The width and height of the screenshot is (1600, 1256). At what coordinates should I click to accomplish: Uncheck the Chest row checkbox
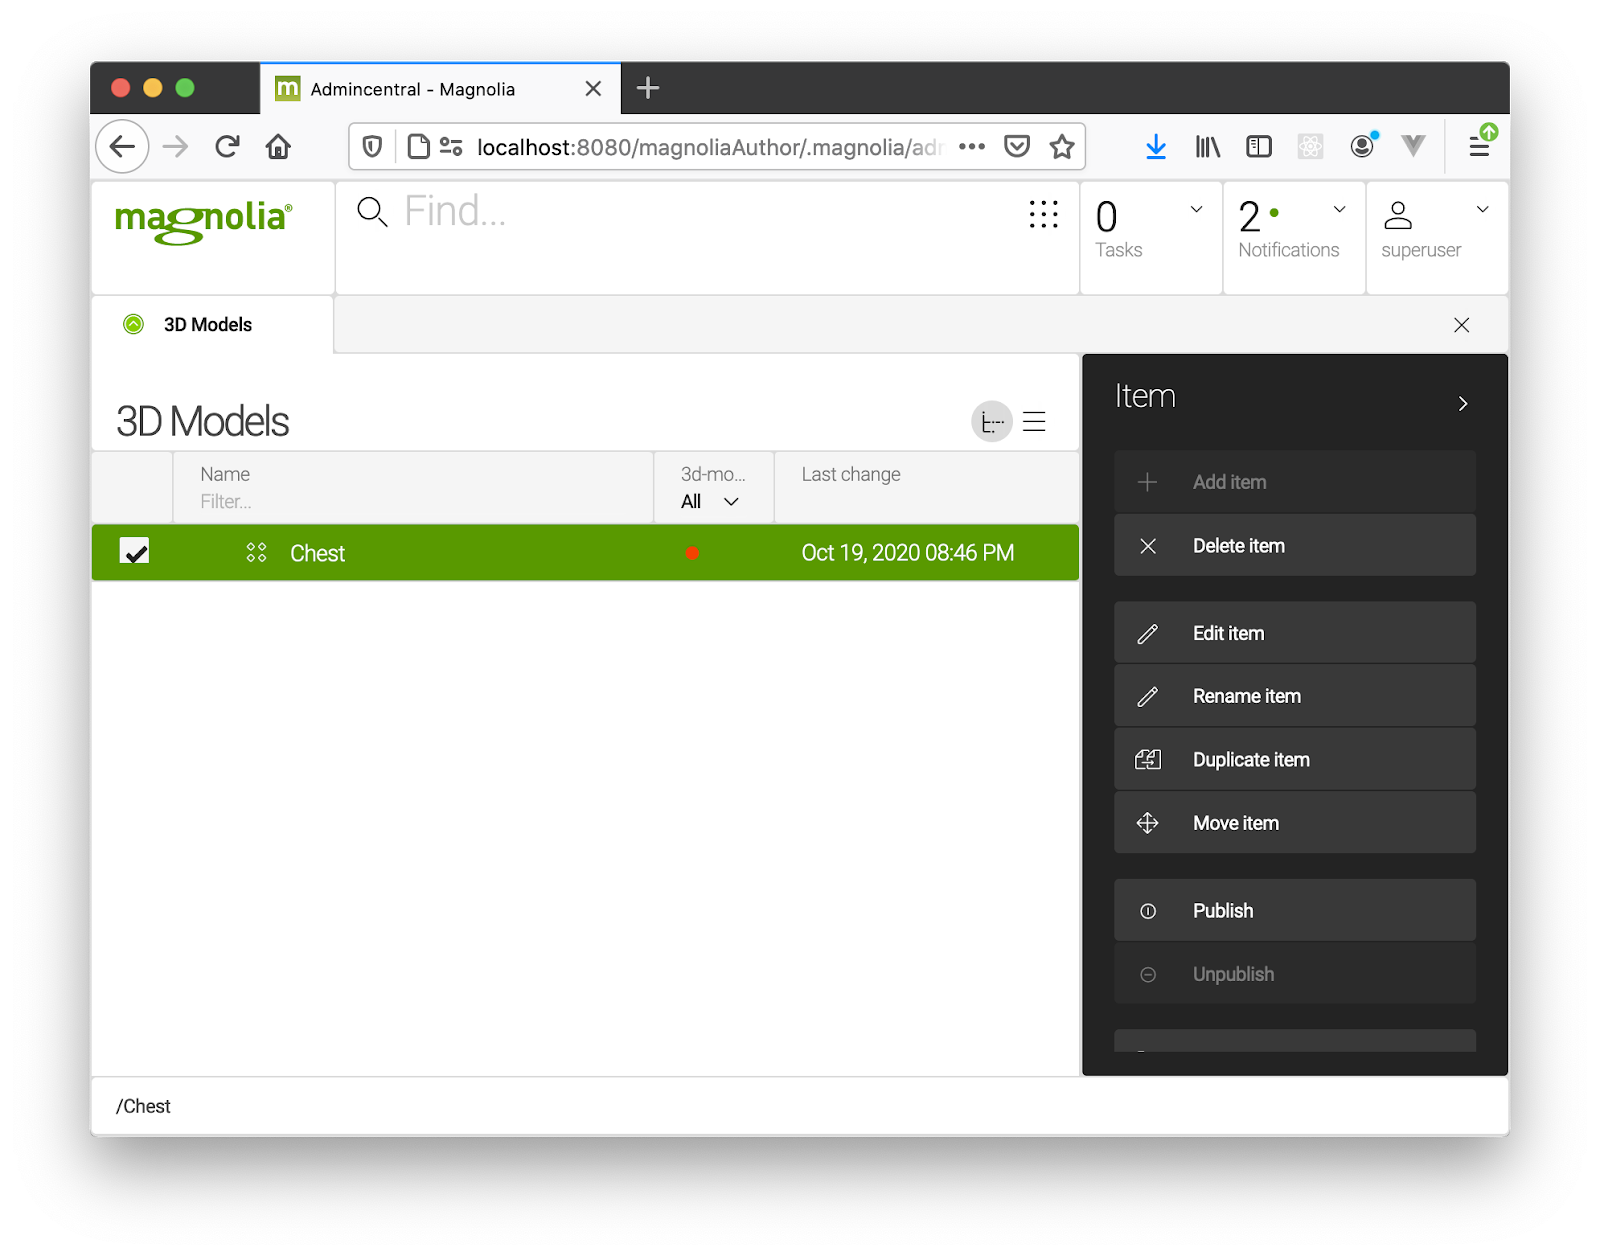134,552
